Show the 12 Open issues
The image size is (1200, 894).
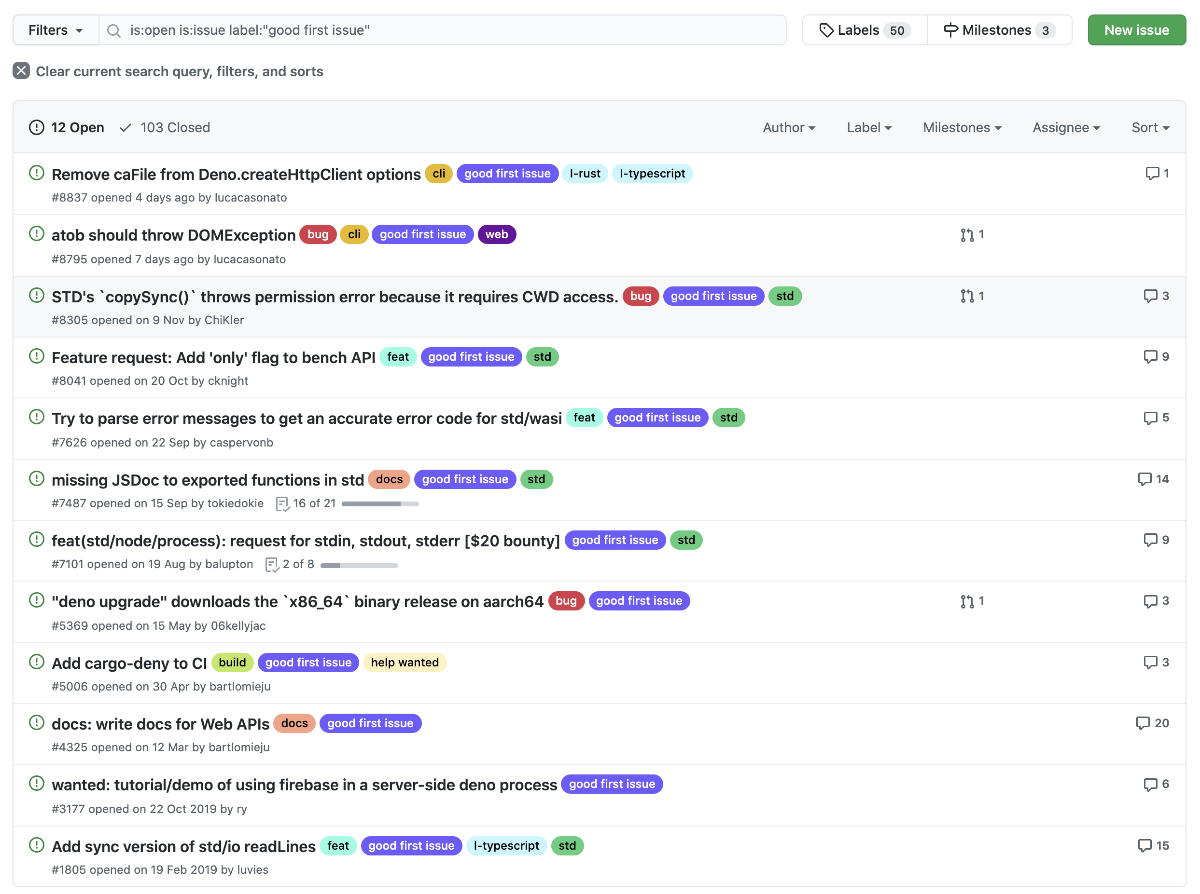coord(66,127)
